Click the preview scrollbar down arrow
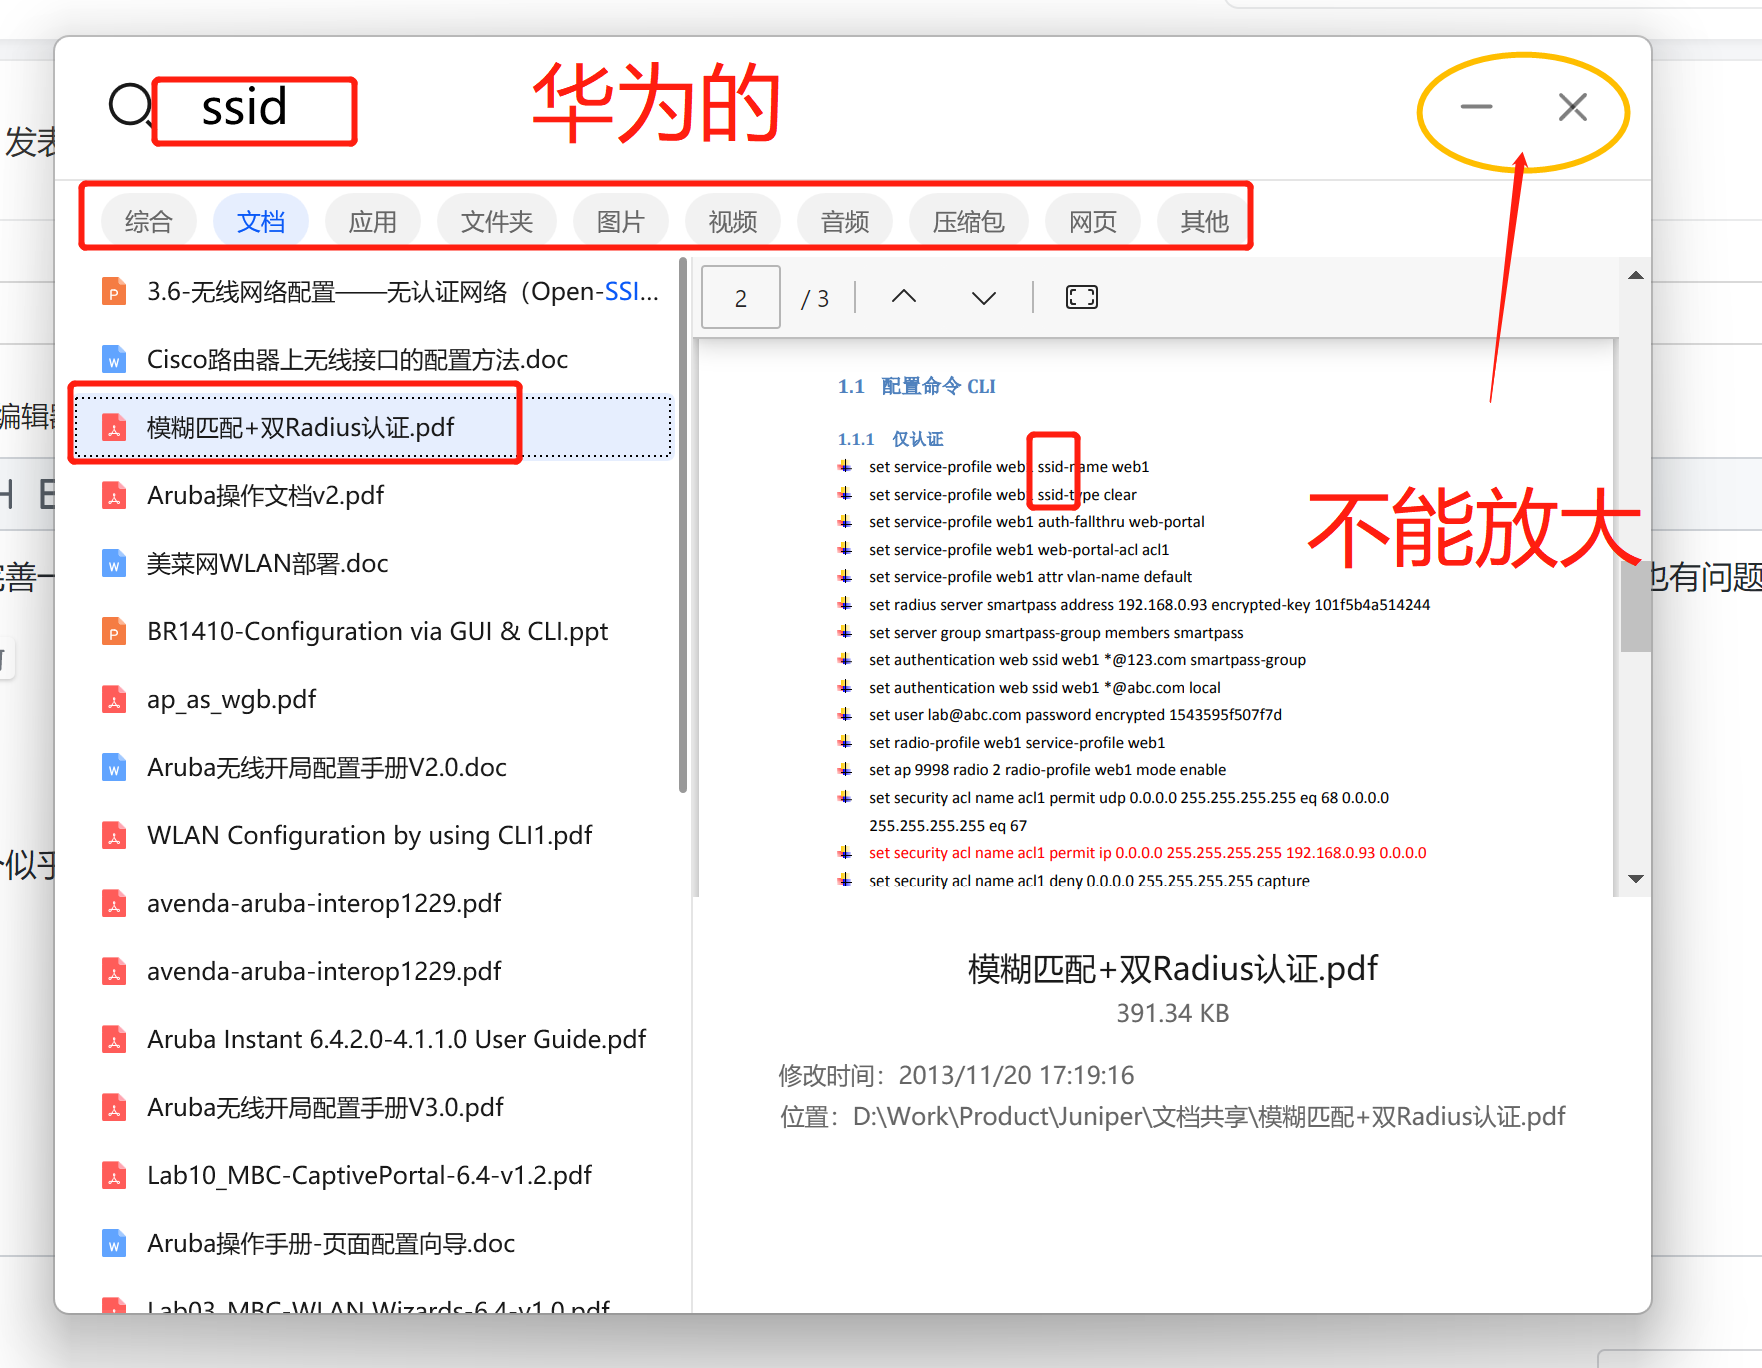Image resolution: width=1762 pixels, height=1368 pixels. (1636, 879)
